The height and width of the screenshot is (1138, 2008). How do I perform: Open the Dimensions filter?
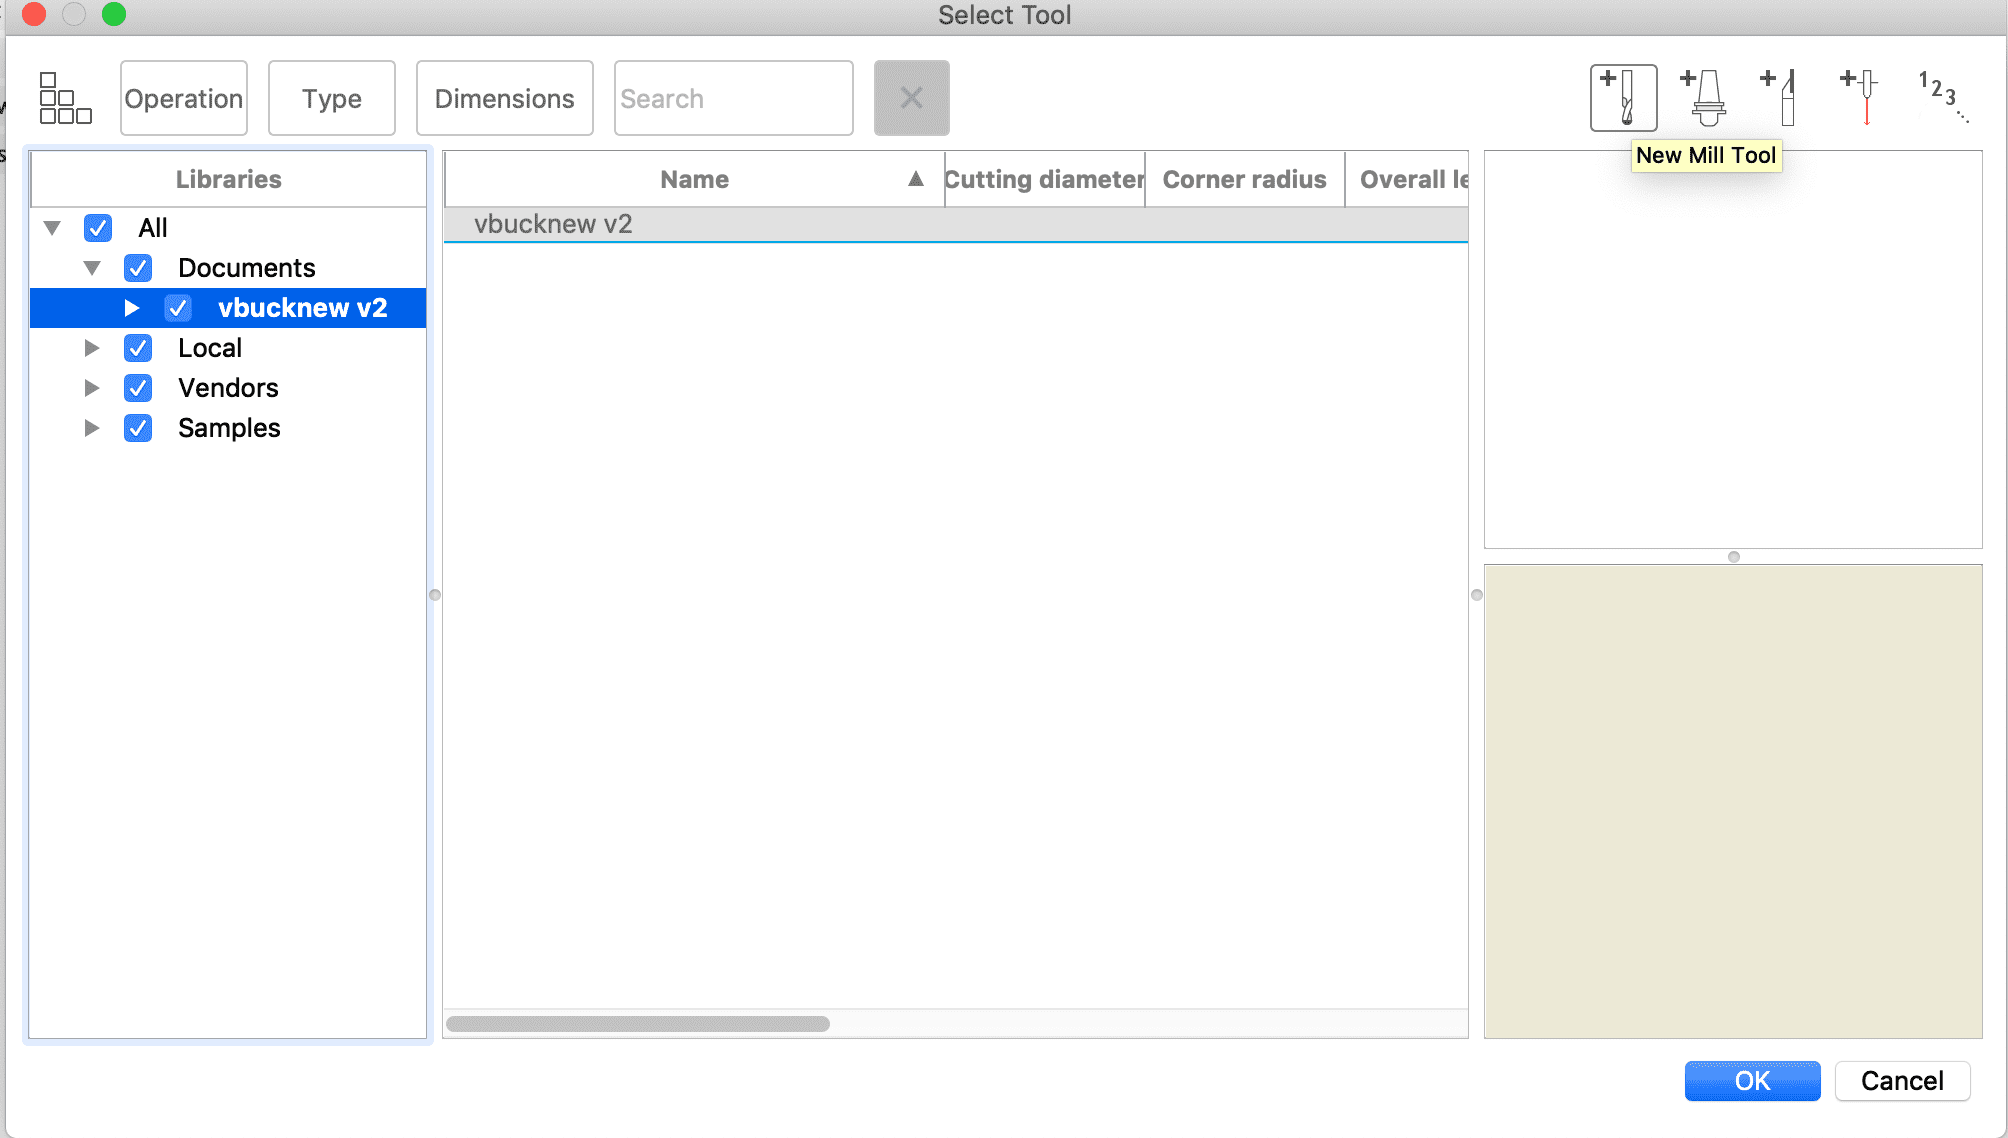tap(504, 98)
